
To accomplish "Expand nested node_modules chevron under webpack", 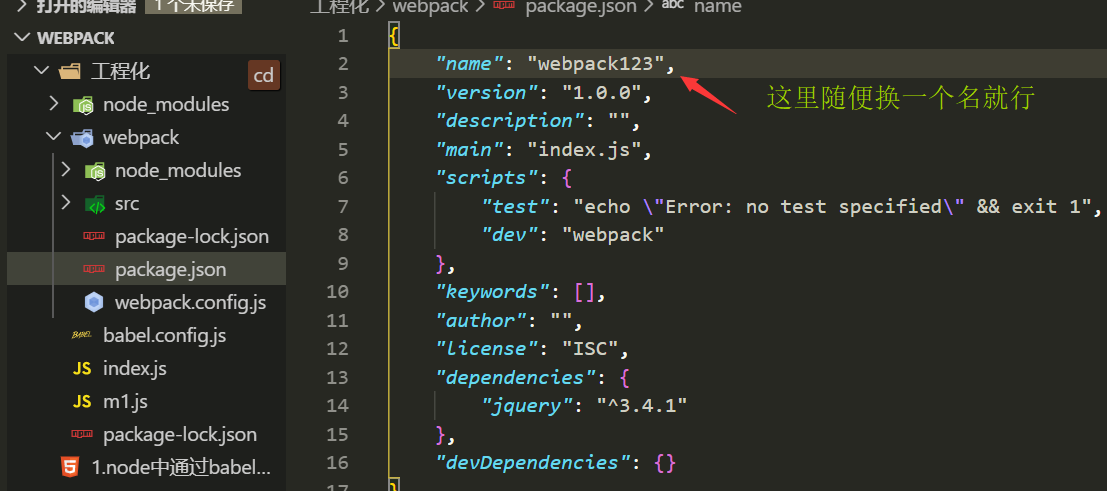I will [x=66, y=170].
